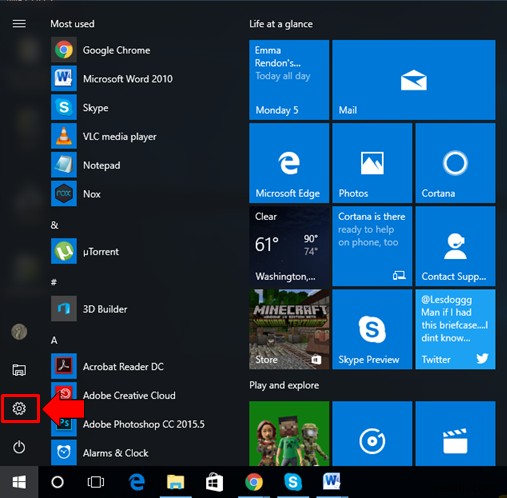Open the Power options button
This screenshot has width=507, height=498.
click(19, 447)
